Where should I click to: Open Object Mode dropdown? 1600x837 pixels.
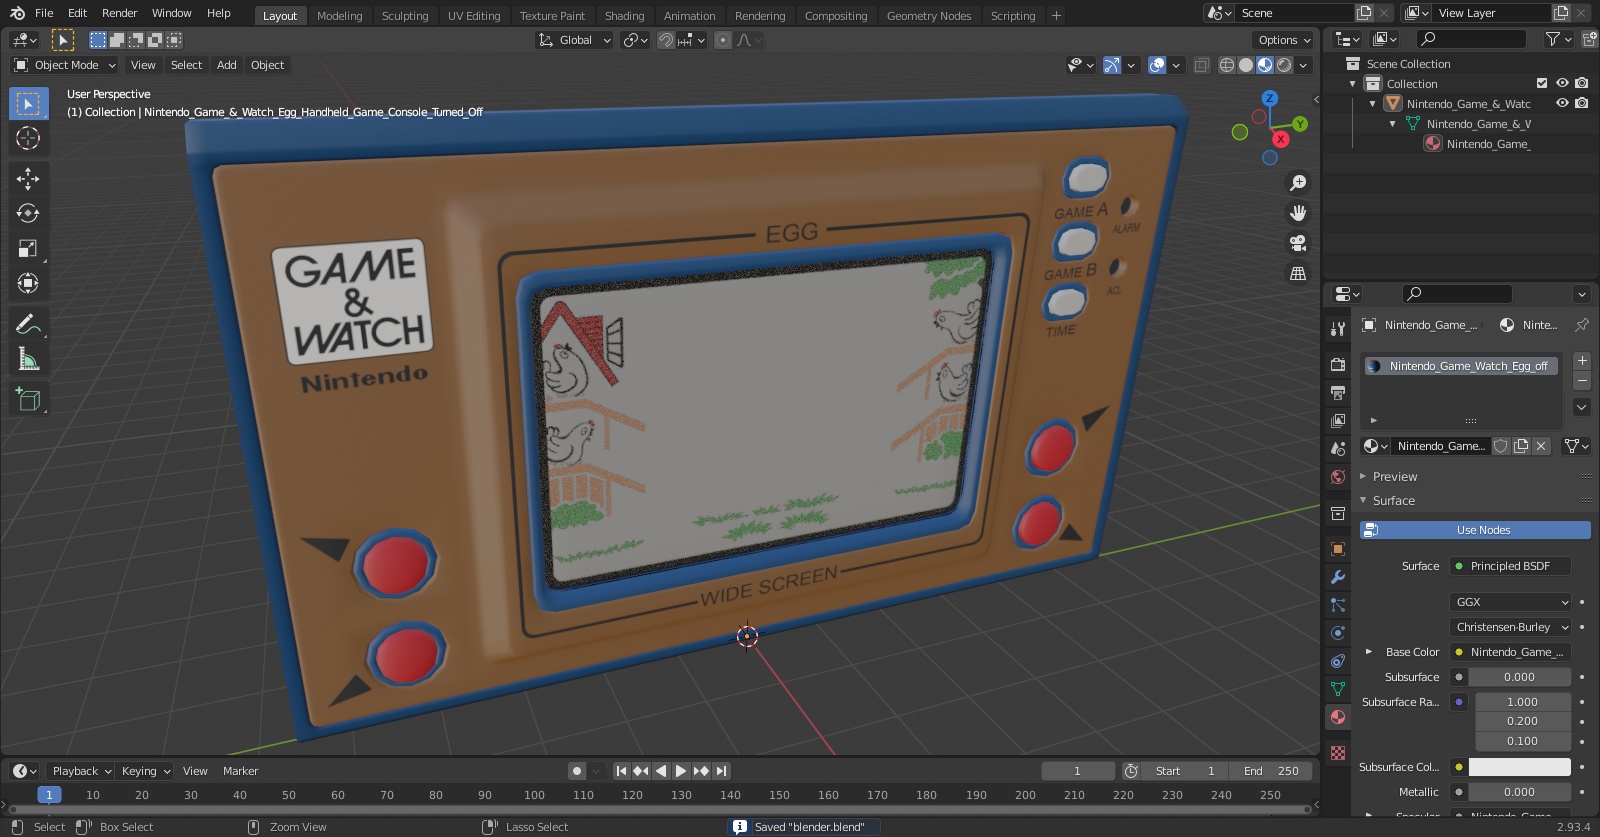pyautogui.click(x=65, y=65)
